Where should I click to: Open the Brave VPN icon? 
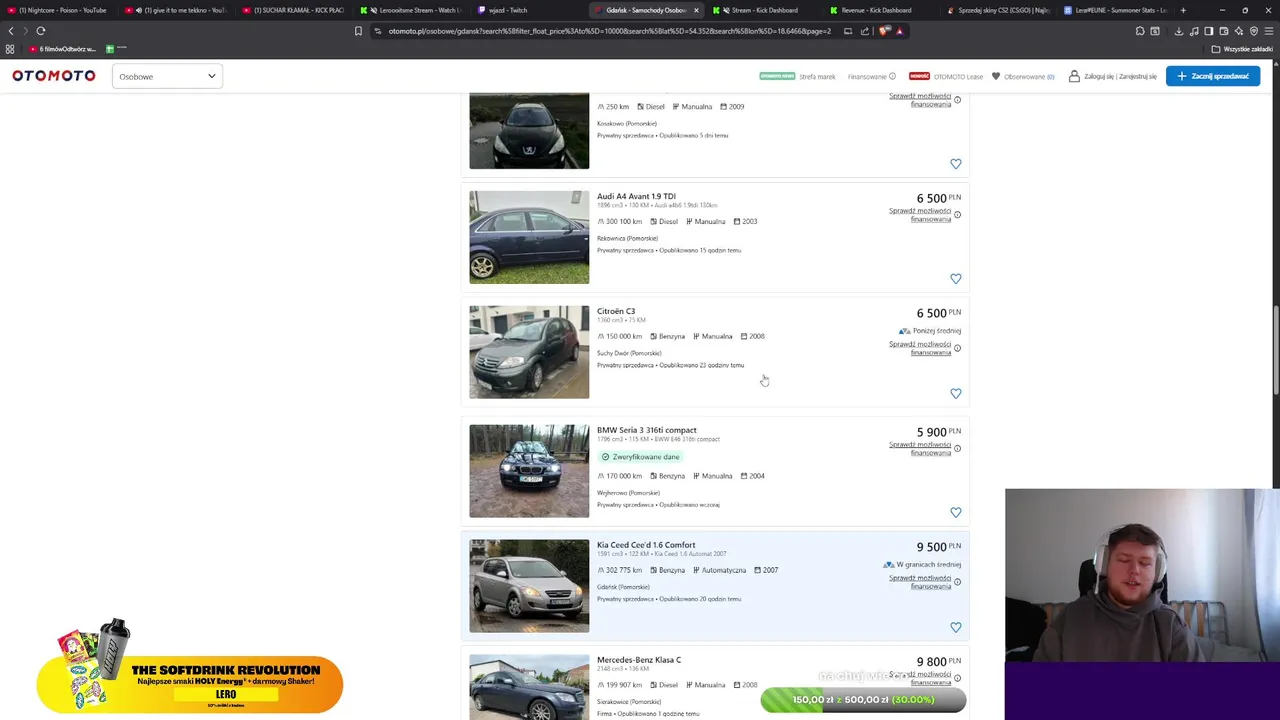(x=1254, y=31)
